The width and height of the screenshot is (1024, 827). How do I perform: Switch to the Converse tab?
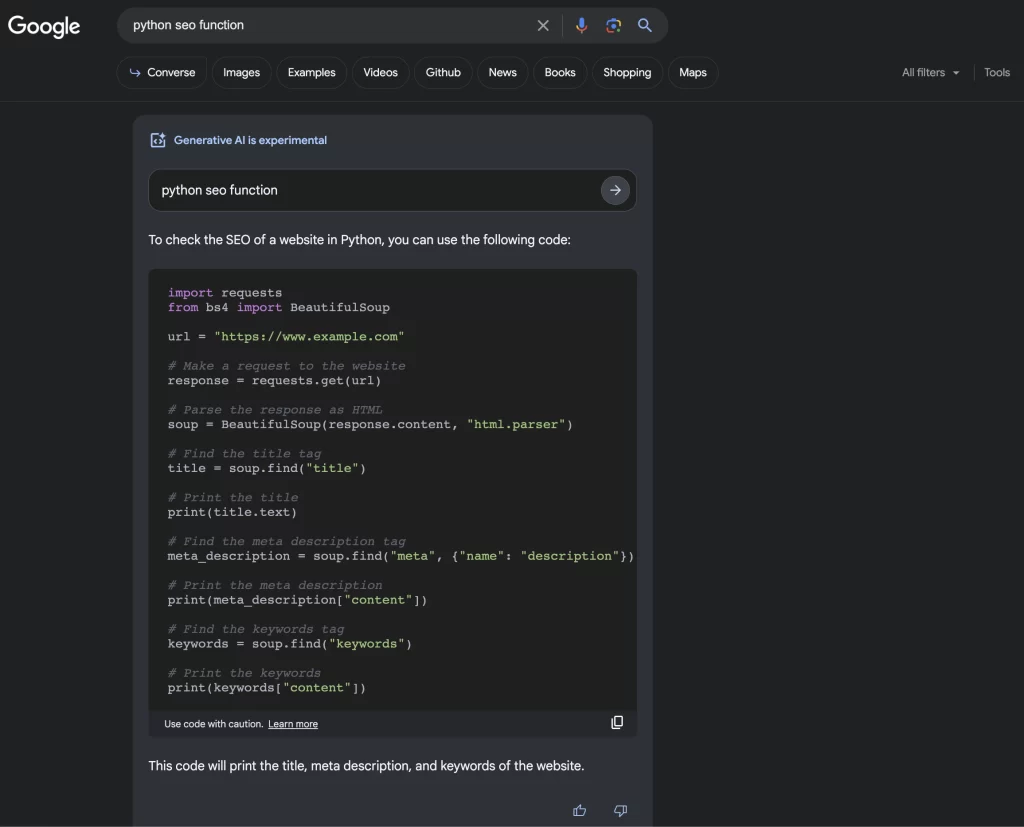pyautogui.click(x=161, y=72)
